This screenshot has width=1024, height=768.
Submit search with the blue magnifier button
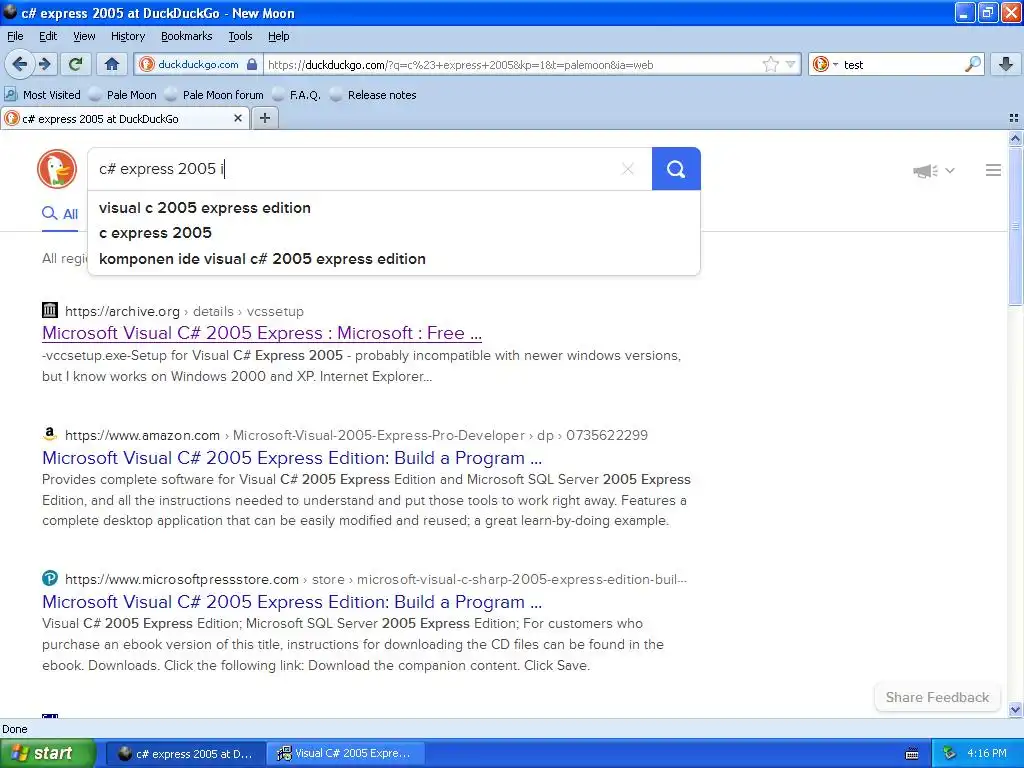676,169
